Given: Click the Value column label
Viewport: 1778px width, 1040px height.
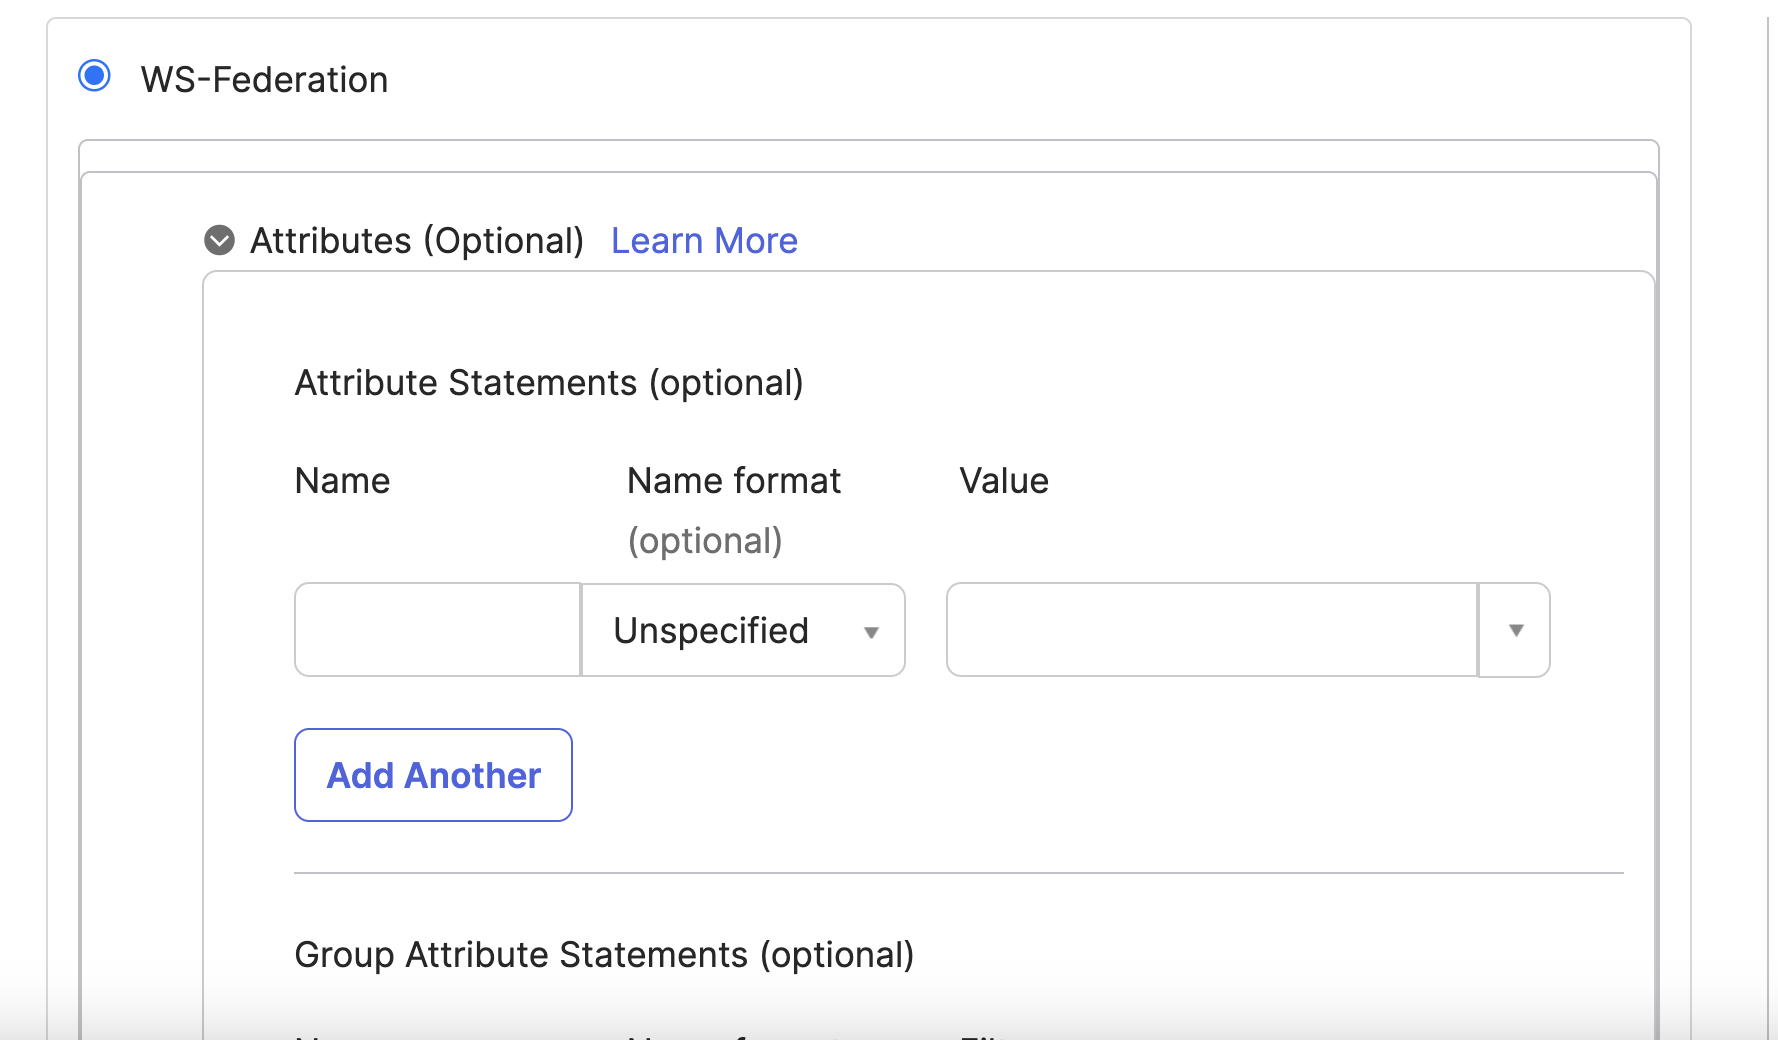Looking at the screenshot, I should (1004, 481).
